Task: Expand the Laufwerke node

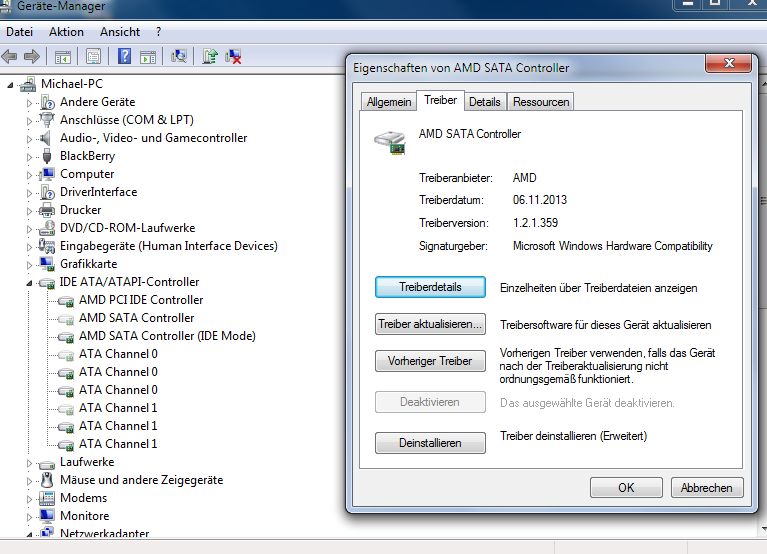Action: pyautogui.click(x=29, y=463)
